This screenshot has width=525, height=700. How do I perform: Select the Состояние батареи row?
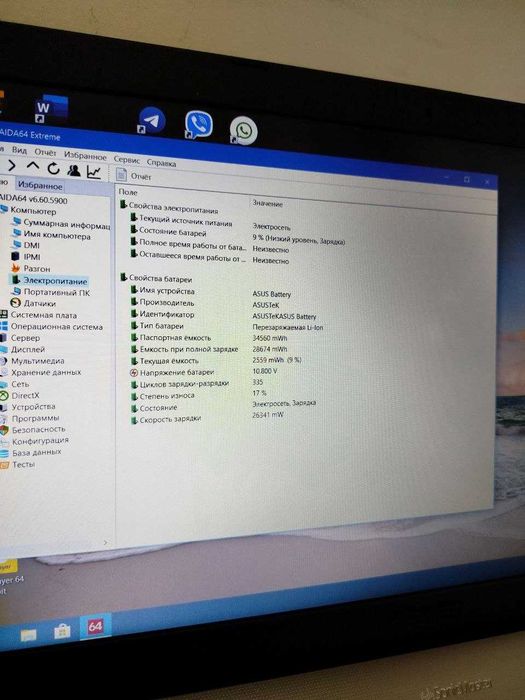tap(238, 236)
